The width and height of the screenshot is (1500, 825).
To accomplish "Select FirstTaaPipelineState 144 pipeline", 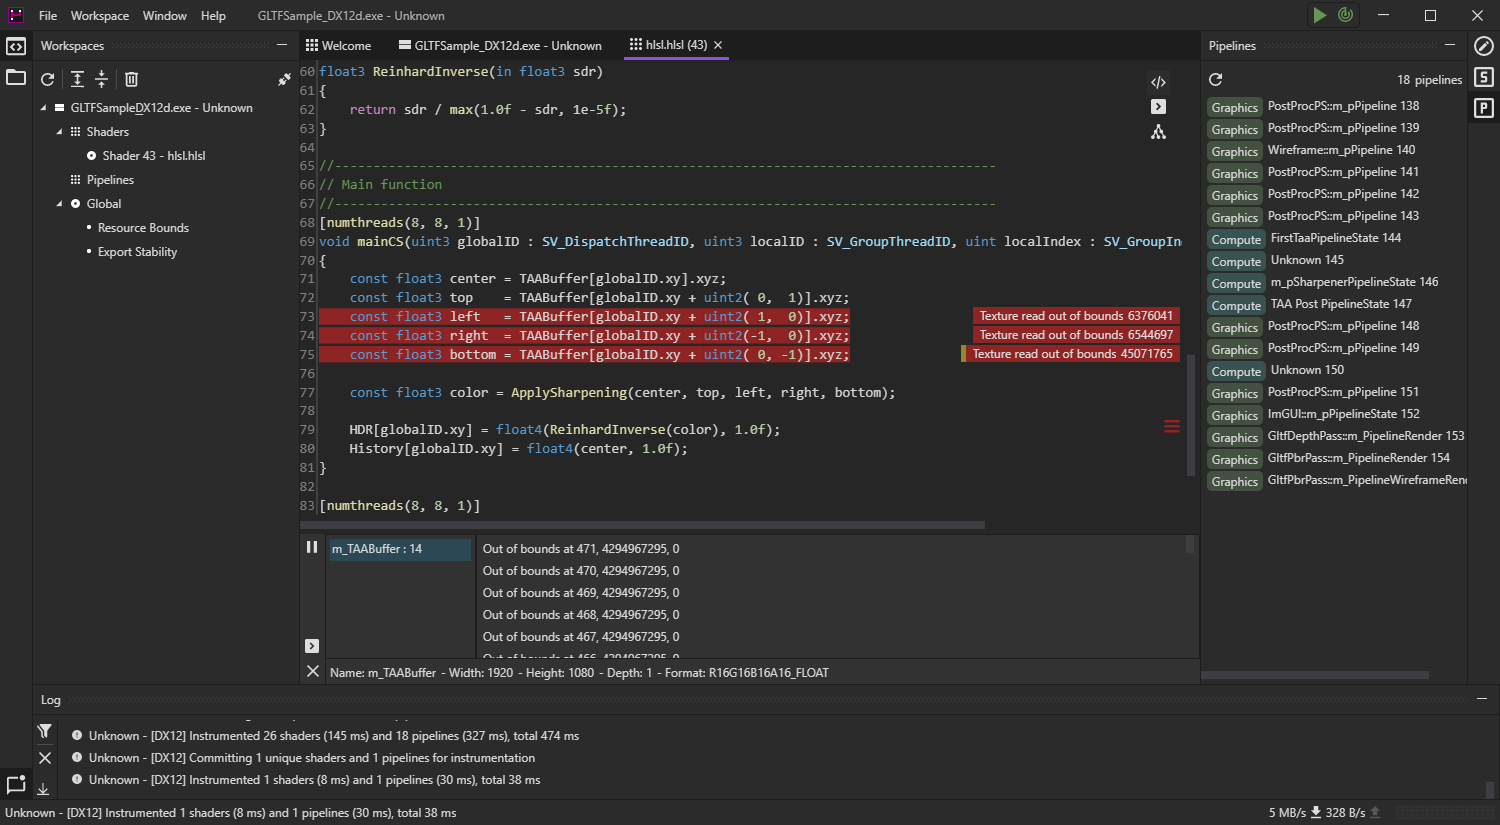I will (1335, 238).
